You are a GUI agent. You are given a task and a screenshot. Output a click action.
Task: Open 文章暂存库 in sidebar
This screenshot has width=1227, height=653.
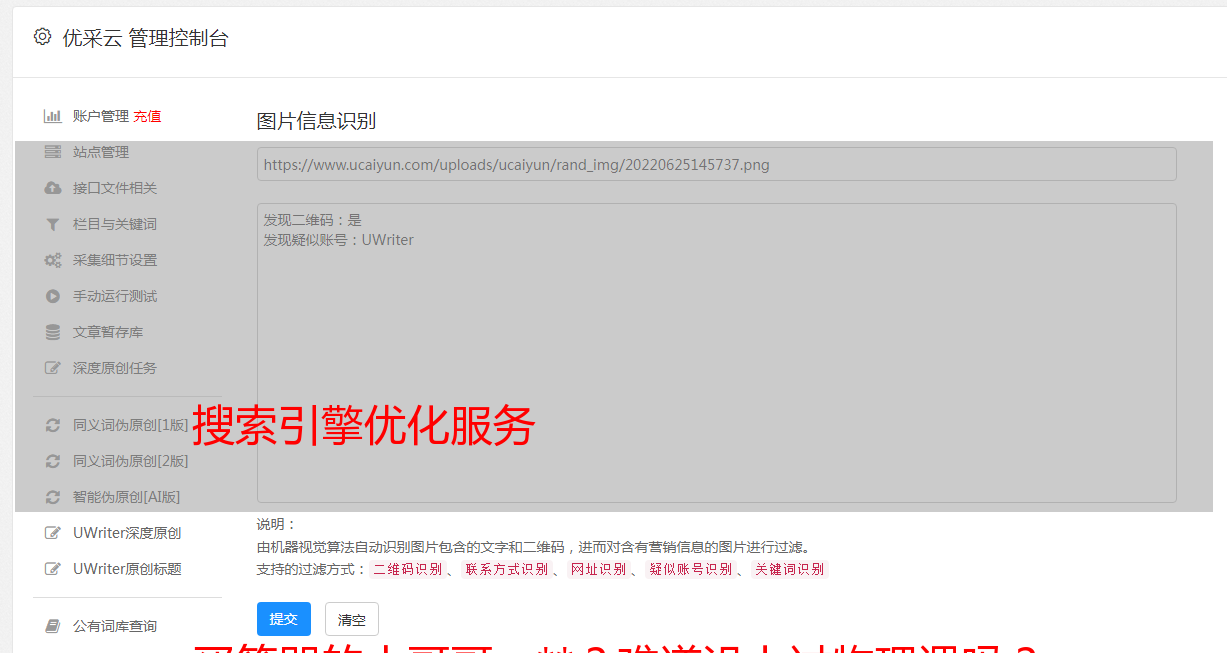pyautogui.click(x=108, y=332)
